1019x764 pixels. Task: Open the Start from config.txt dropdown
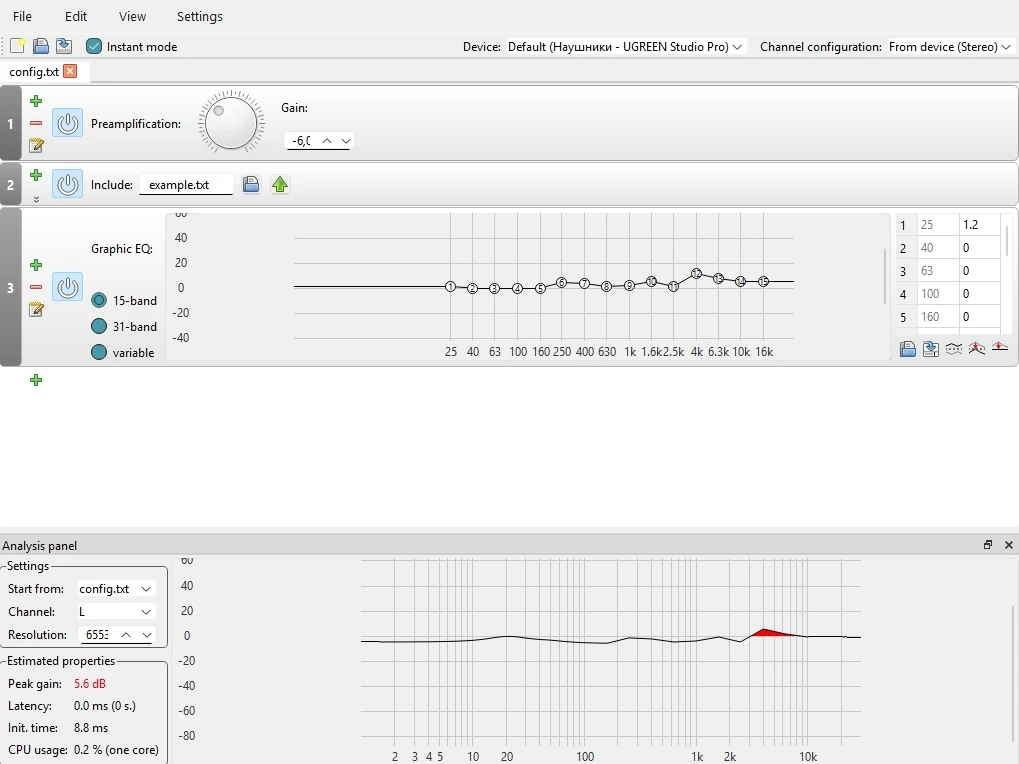[x=116, y=589]
